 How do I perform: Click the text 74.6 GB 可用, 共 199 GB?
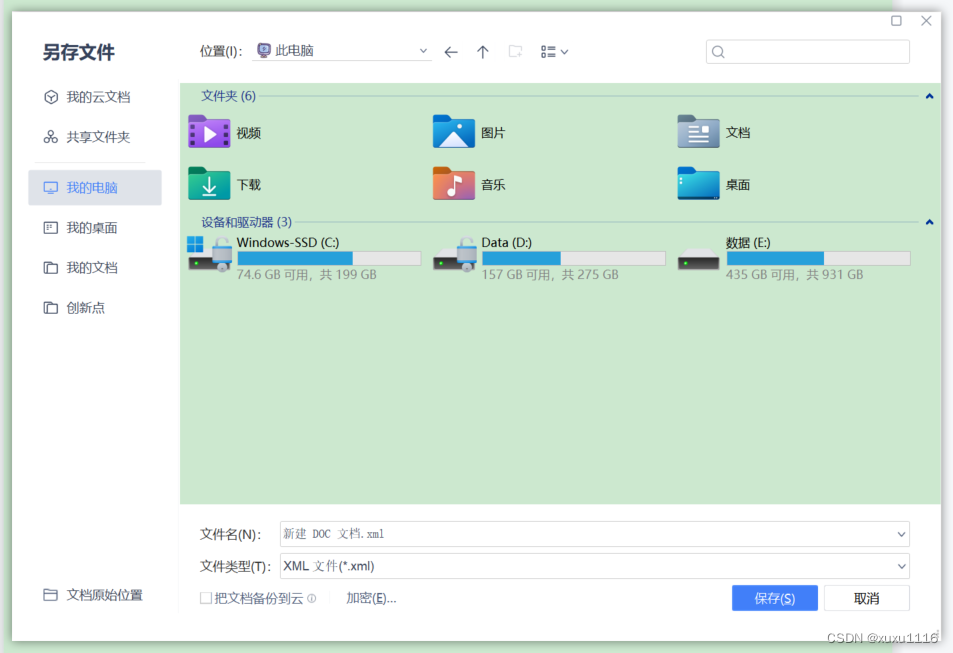pos(306,275)
